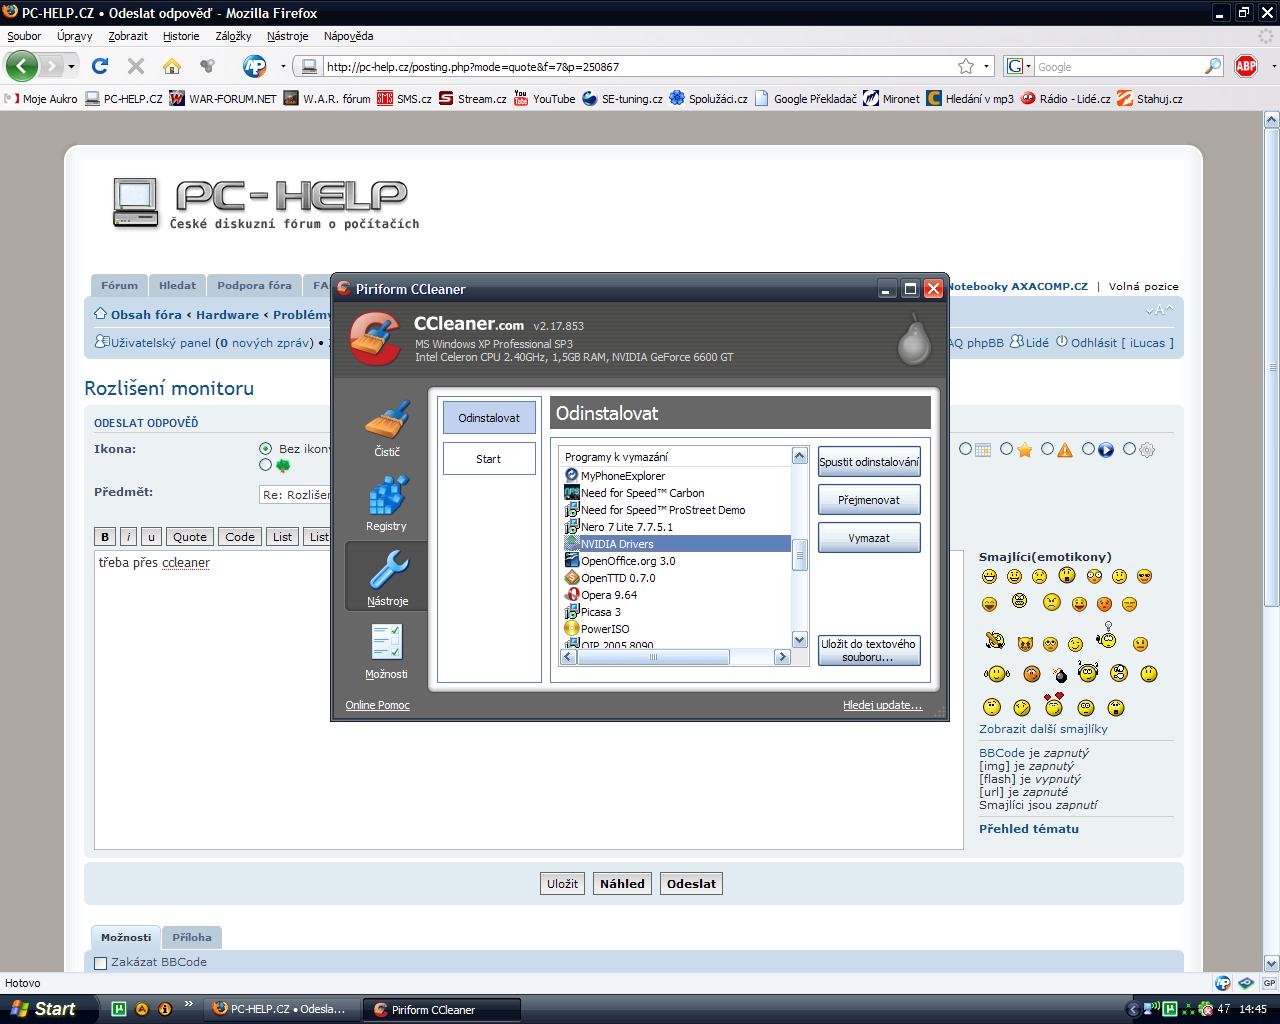
Task: Select the clover icon radio button
Action: [265, 465]
